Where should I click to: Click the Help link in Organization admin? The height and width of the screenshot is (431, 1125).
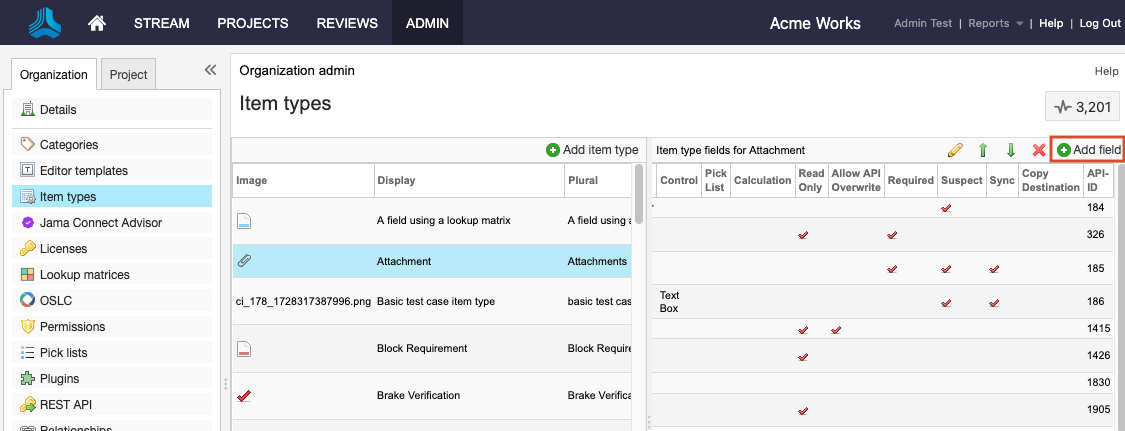1106,71
